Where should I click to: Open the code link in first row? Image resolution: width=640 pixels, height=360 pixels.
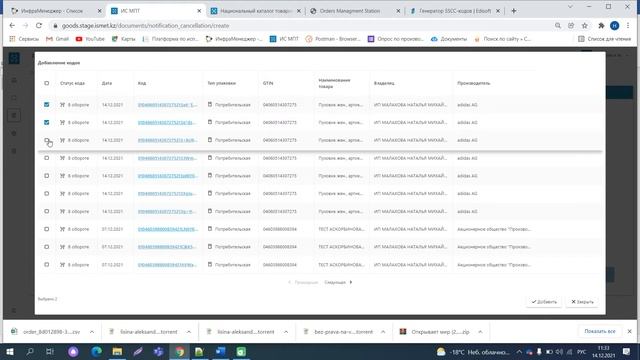pyautogui.click(x=167, y=105)
